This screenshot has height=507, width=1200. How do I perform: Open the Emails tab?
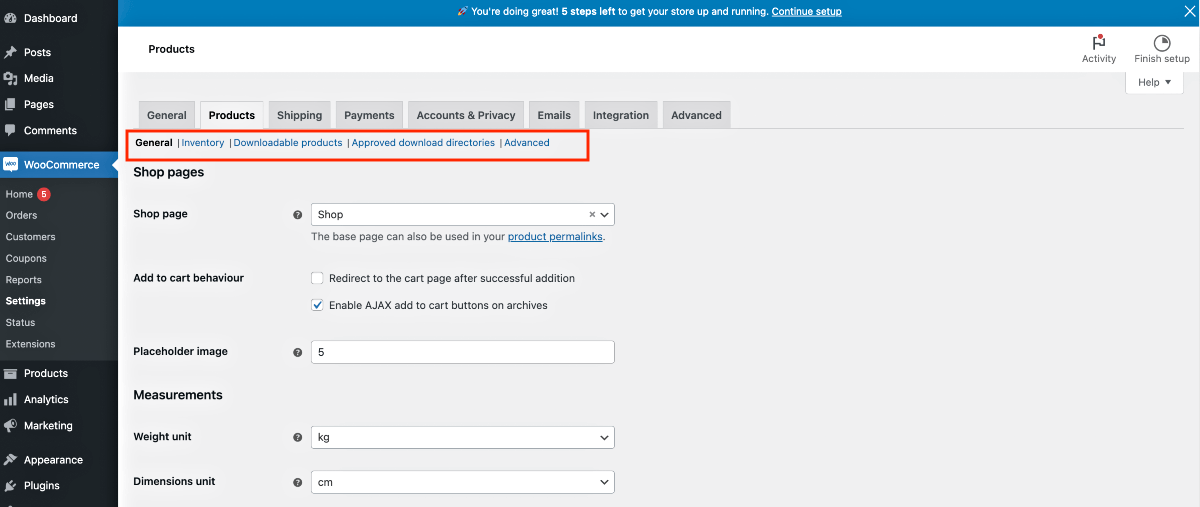point(553,115)
